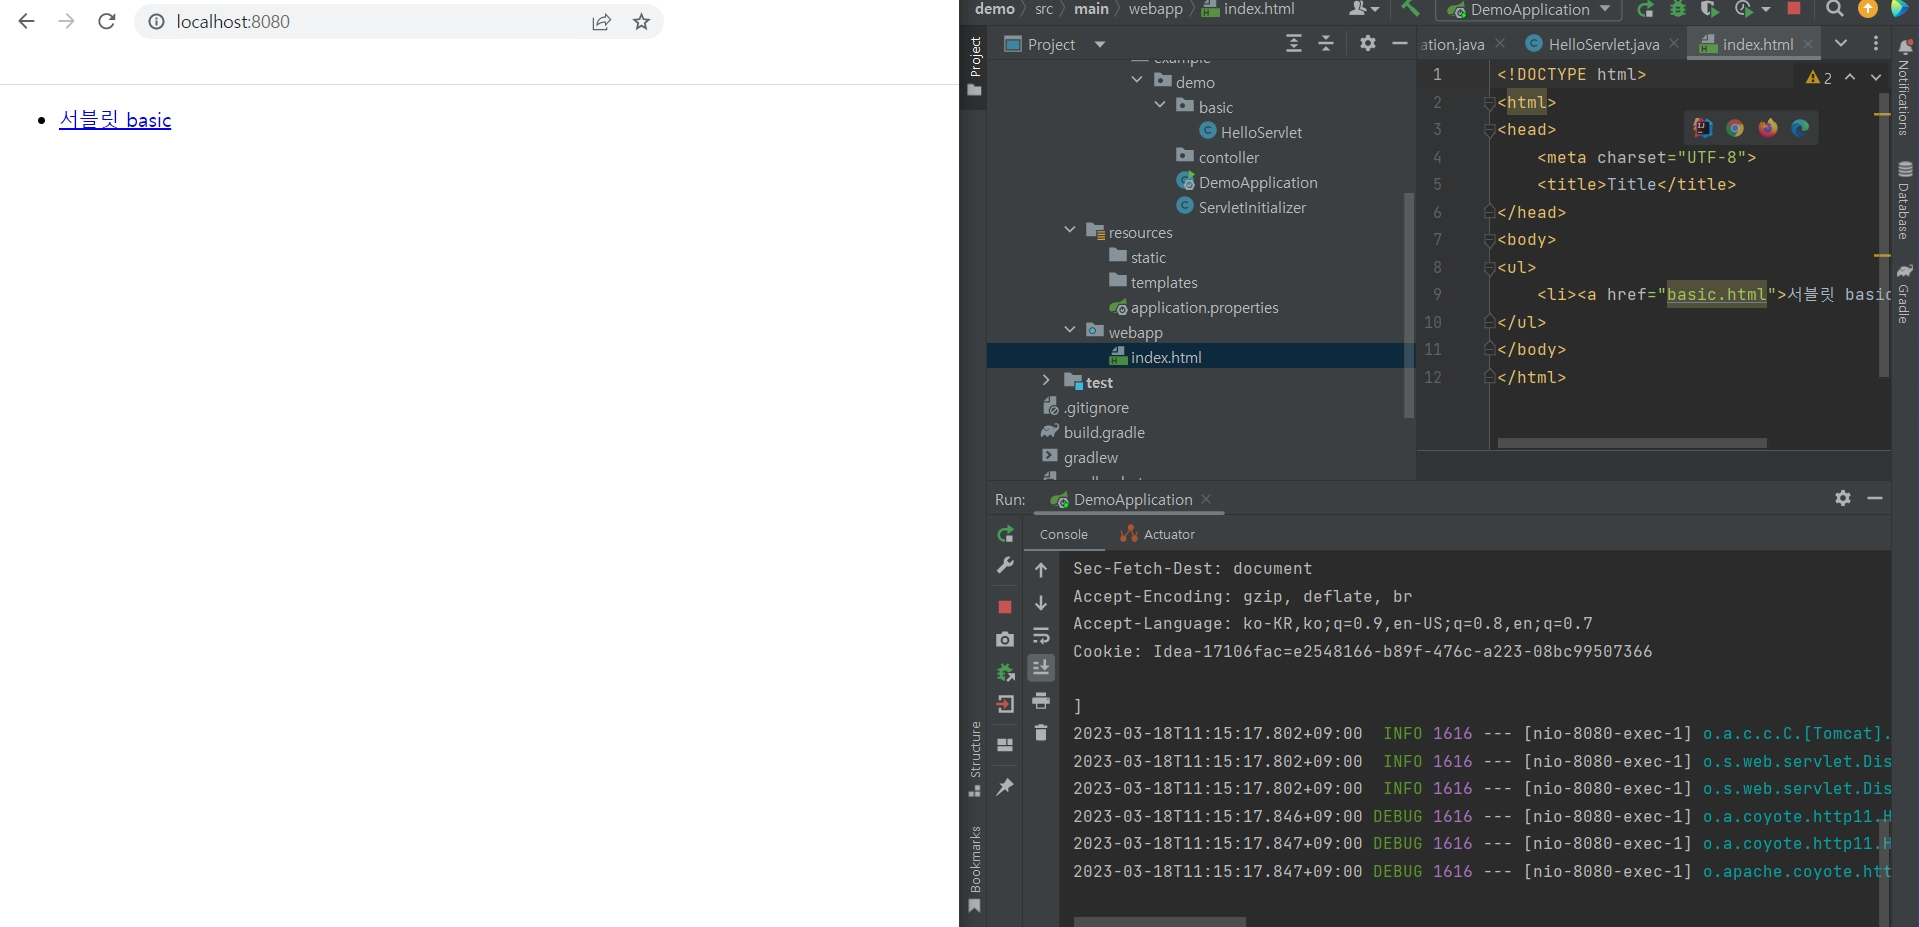Hide the Project tool window
This screenshot has width=1919, height=927.
coord(1400,43)
